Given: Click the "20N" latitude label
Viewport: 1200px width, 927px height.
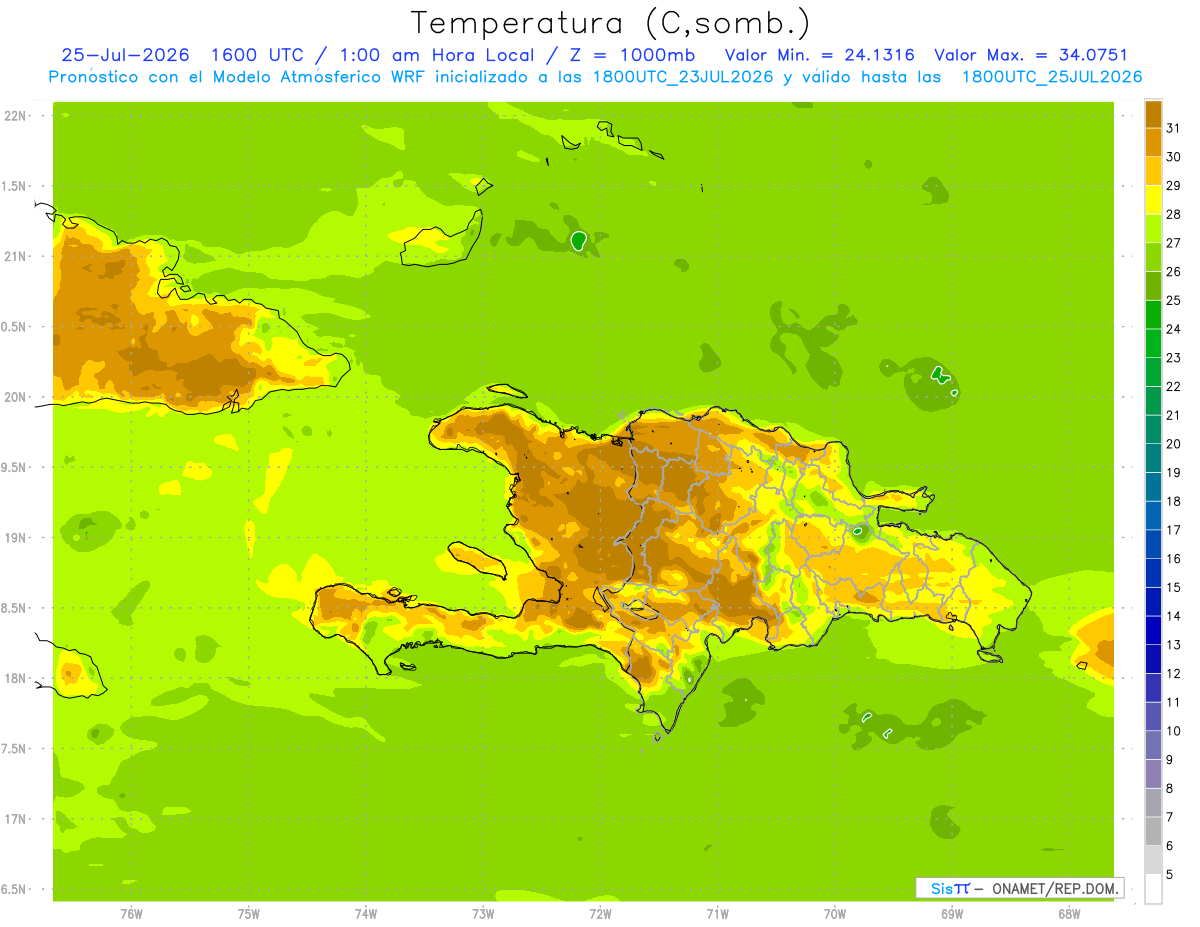Looking at the screenshot, I should tap(15, 397).
